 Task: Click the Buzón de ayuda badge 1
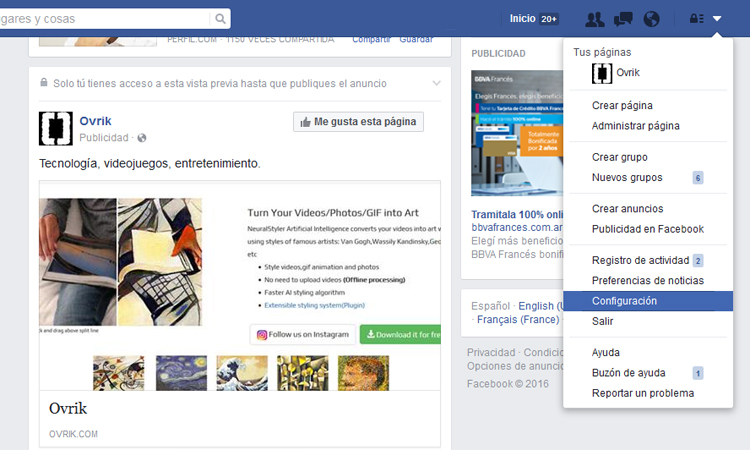[x=698, y=373]
